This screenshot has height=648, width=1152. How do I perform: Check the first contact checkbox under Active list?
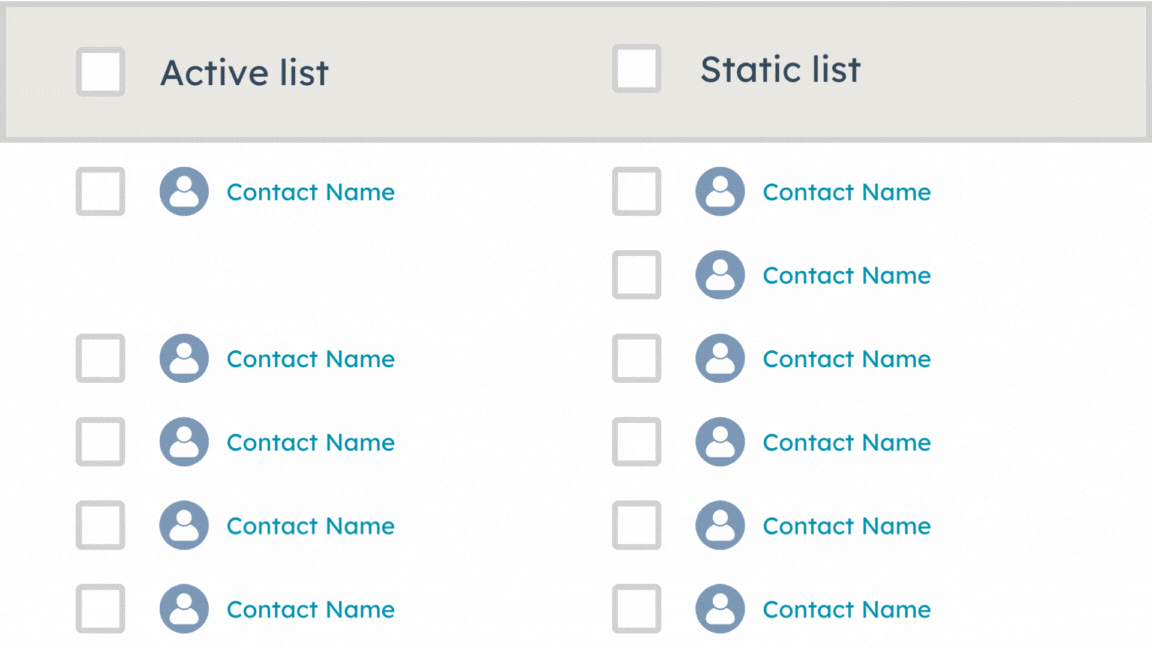click(100, 192)
